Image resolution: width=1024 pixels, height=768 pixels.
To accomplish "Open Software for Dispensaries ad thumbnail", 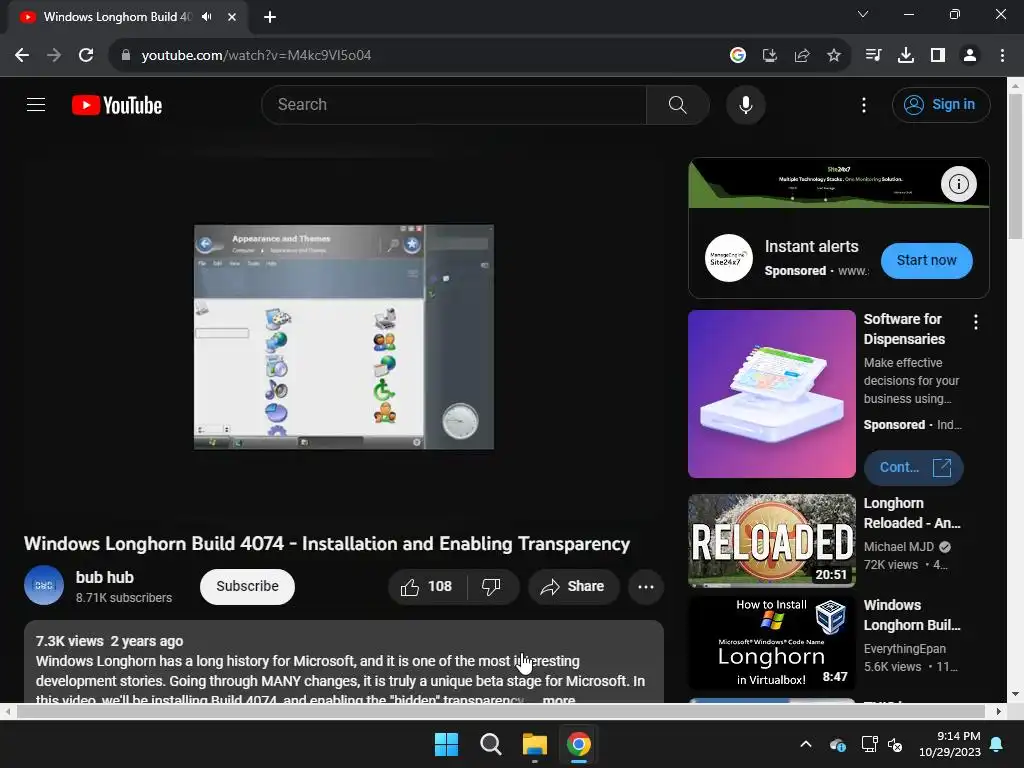I will [771, 394].
